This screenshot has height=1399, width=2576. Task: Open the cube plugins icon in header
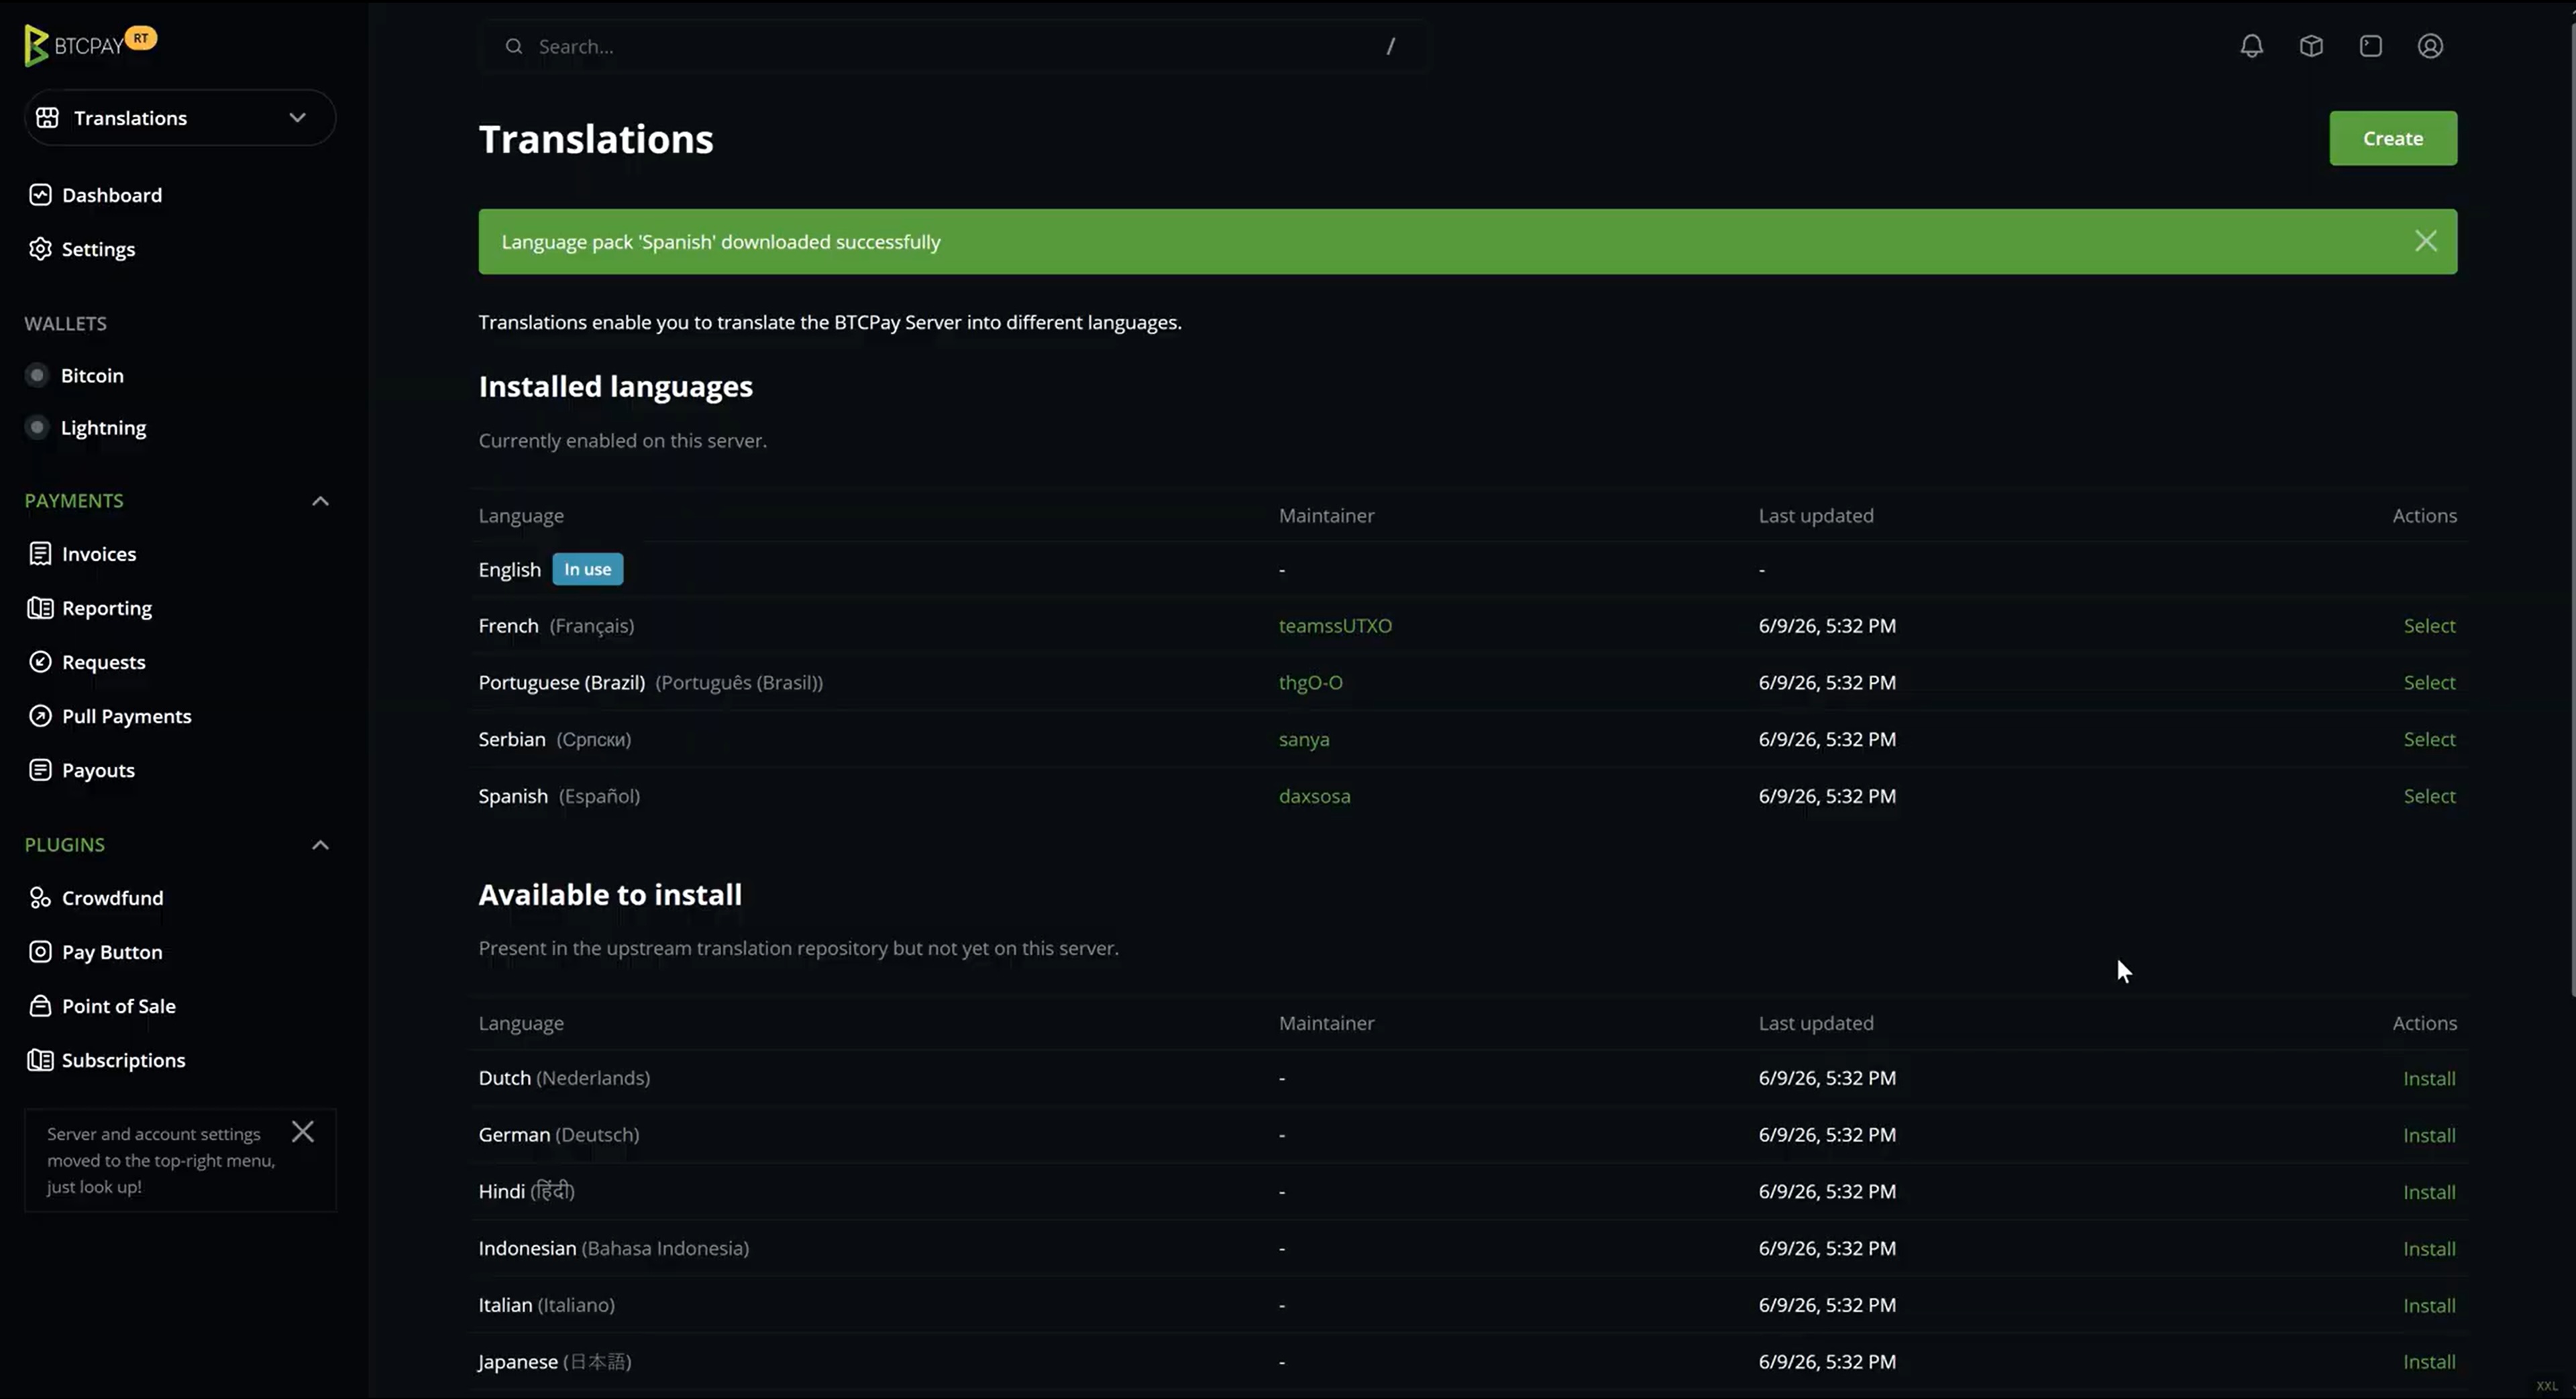click(2311, 46)
